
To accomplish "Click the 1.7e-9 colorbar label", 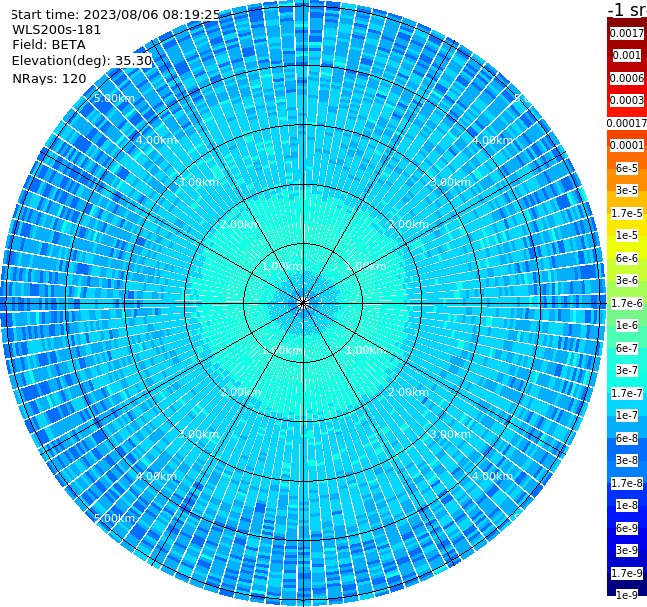I will (627, 573).
